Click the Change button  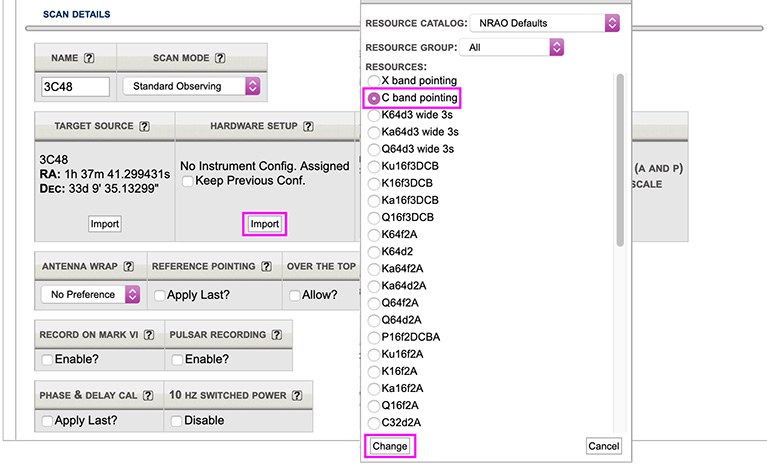(x=389, y=446)
